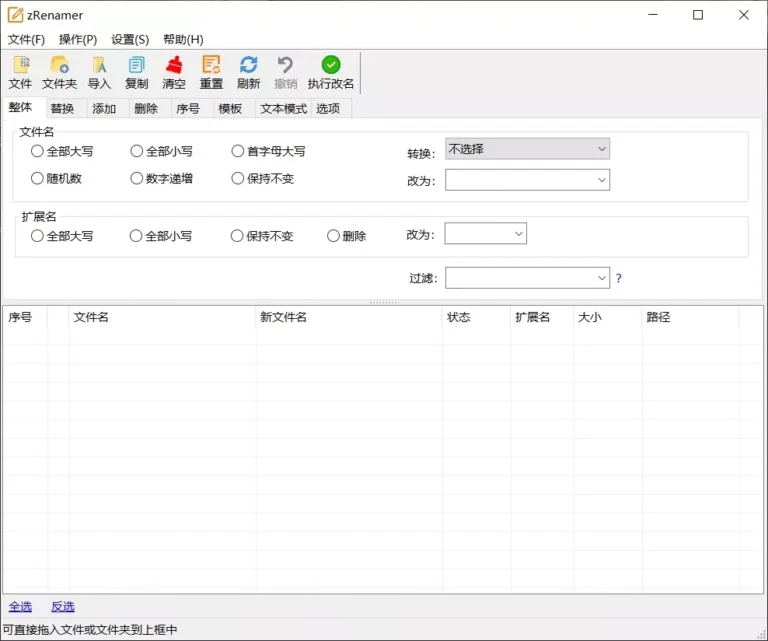The image size is (768, 641).
Task: Sort by the 扩展名 column header
Action: 542,317
